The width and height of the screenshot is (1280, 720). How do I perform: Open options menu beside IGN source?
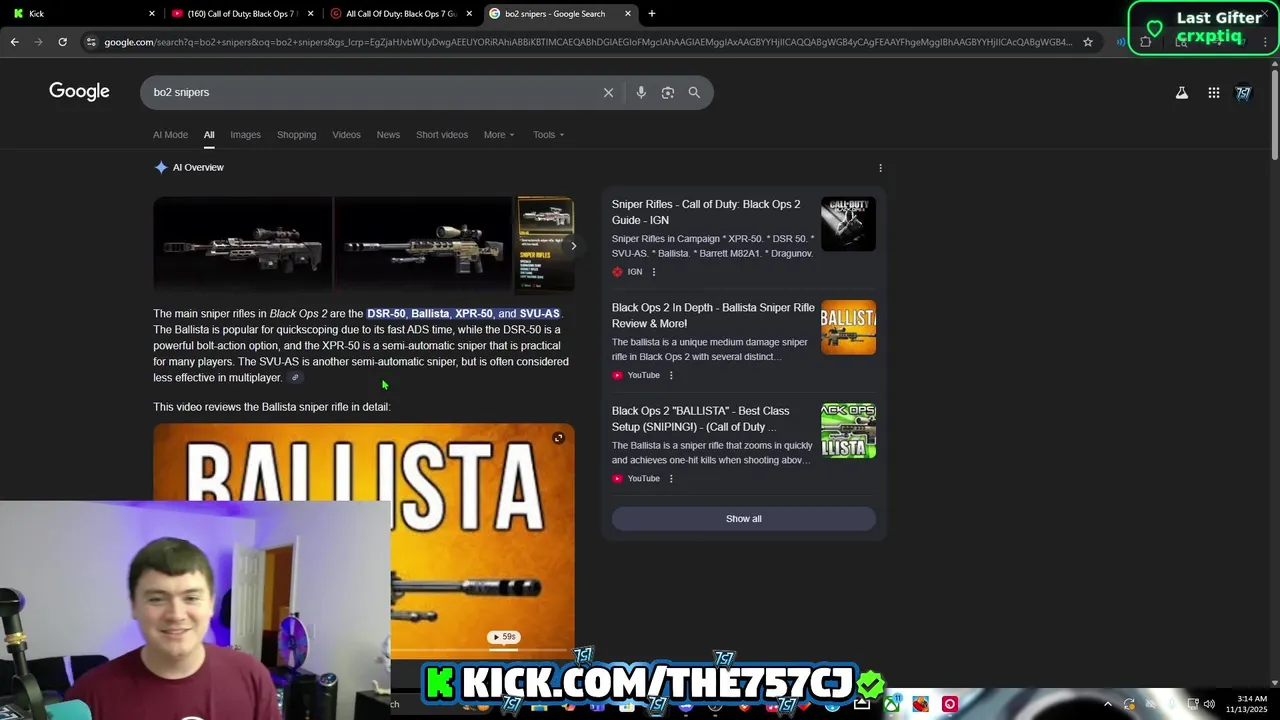click(x=654, y=272)
